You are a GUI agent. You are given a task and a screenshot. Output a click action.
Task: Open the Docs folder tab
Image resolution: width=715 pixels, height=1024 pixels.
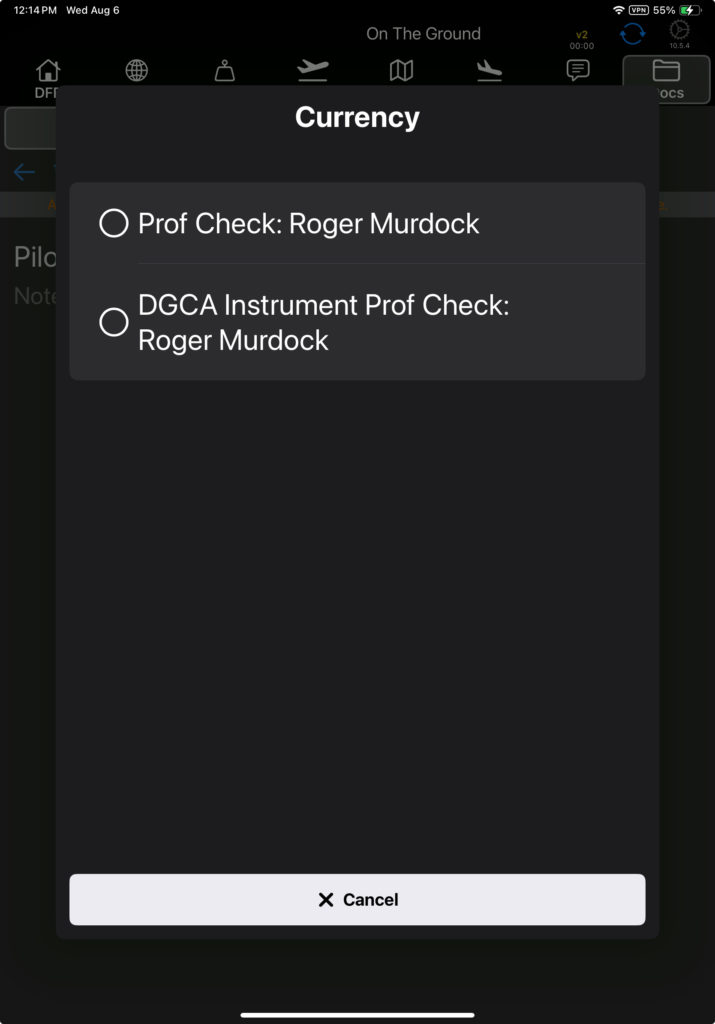(x=667, y=80)
